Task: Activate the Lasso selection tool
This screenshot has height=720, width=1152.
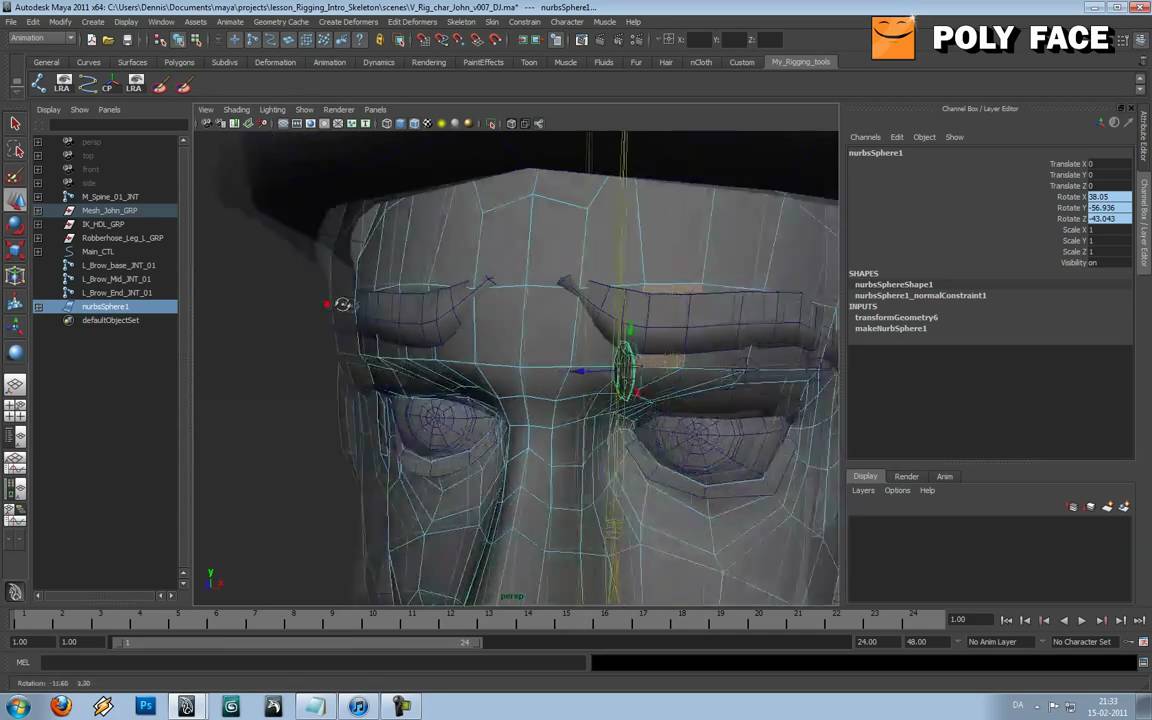Action: click(15, 149)
